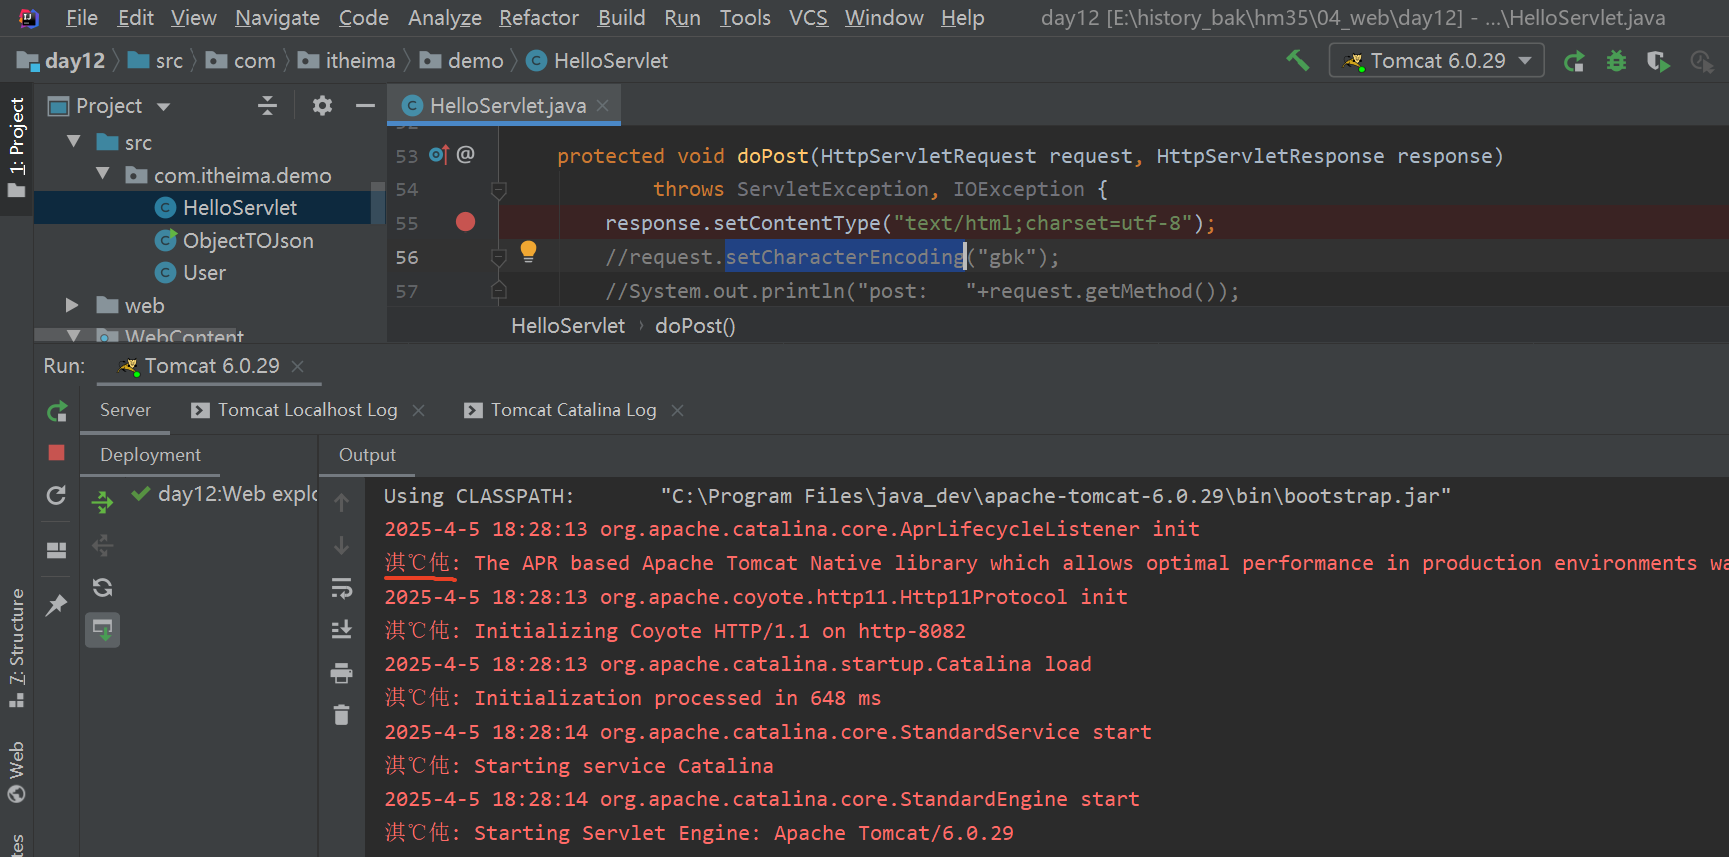Expand the web folder in project tree
This screenshot has height=857, width=1729.
point(72,305)
